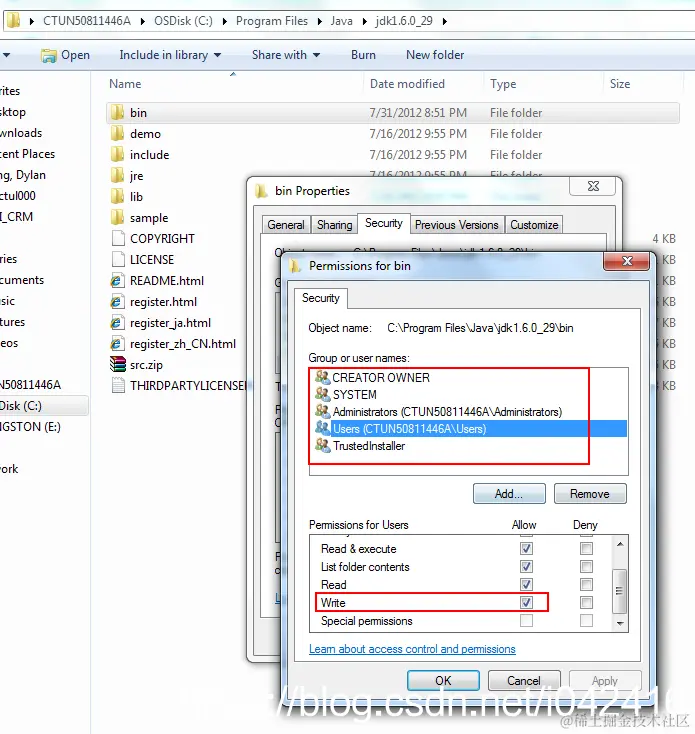The width and height of the screenshot is (695, 734).
Task: Open Learn about access control link
Action: click(412, 649)
